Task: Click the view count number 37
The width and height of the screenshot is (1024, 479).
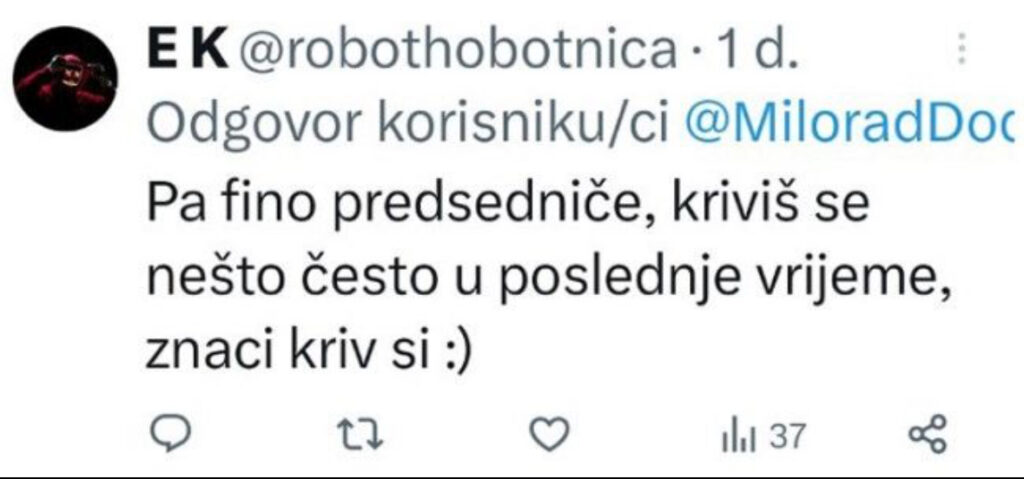Action: (787, 437)
